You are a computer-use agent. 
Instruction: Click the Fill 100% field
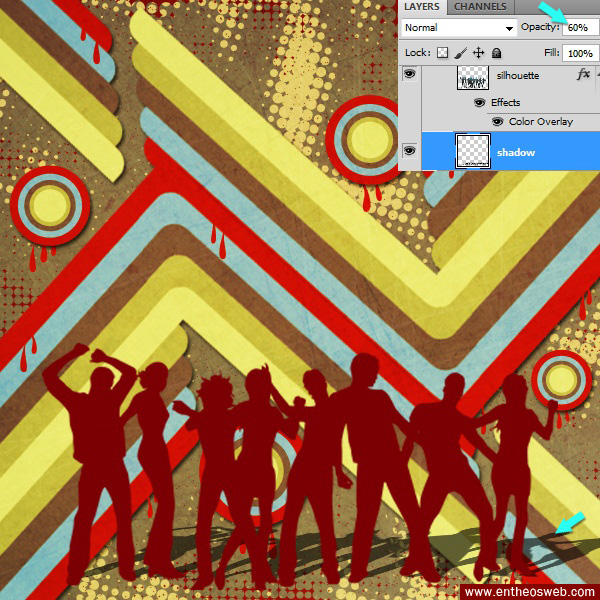(581, 53)
